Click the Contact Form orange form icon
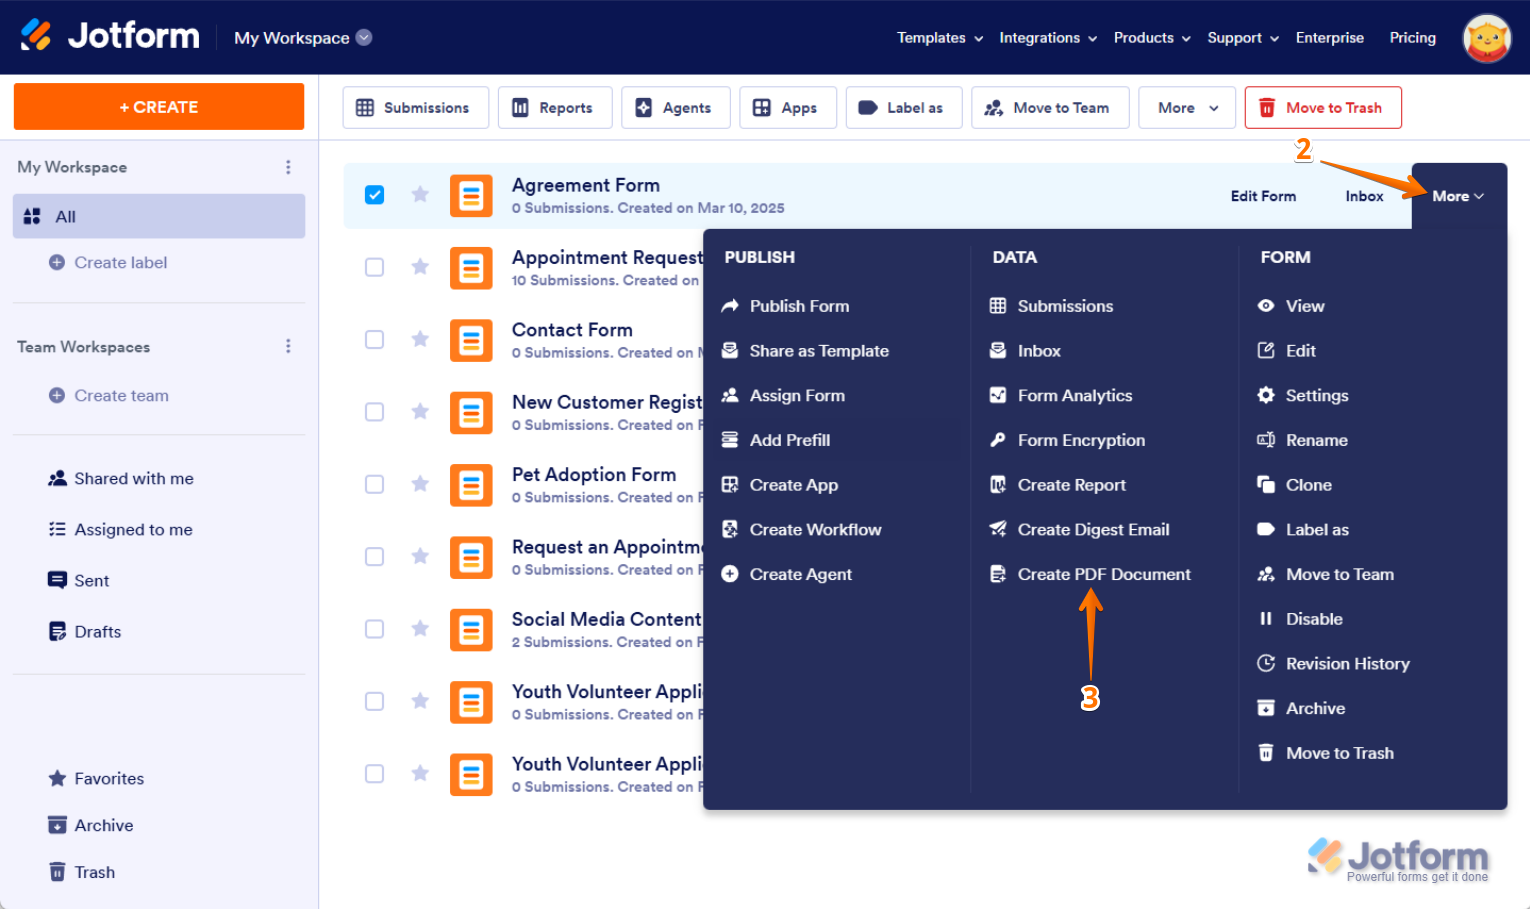The width and height of the screenshot is (1530, 909). [x=471, y=341]
